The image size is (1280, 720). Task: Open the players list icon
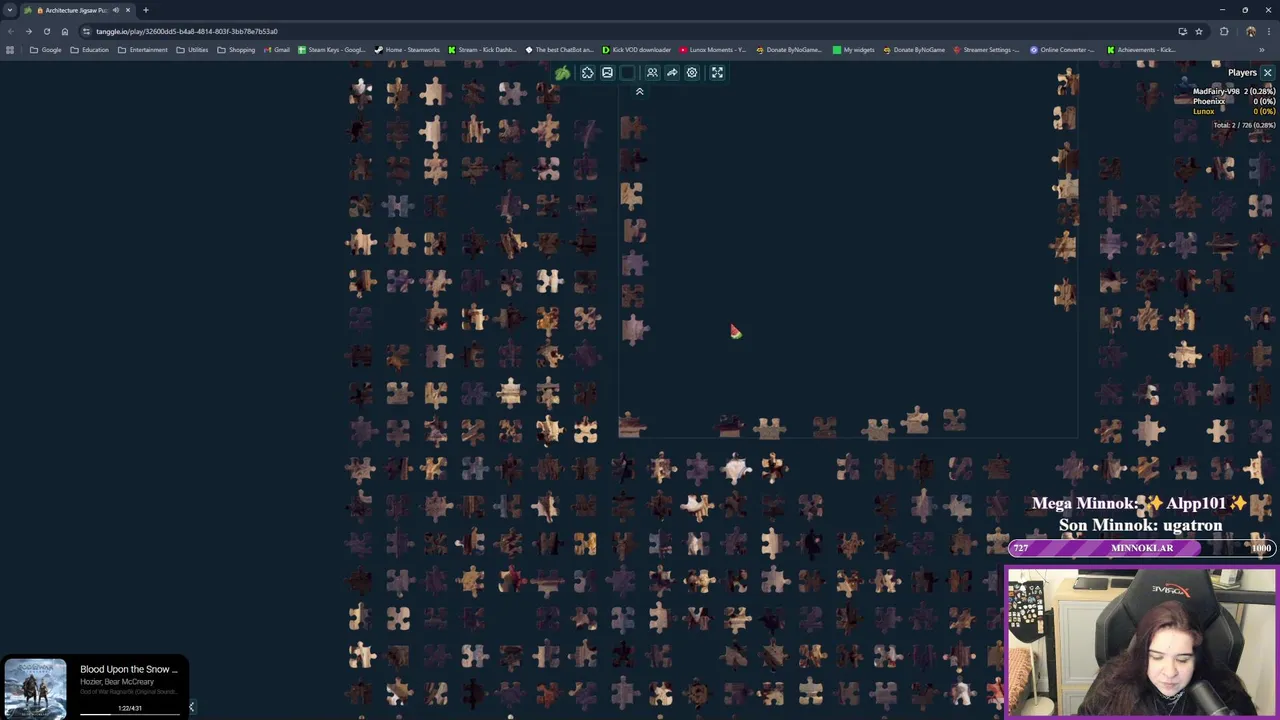(x=652, y=73)
